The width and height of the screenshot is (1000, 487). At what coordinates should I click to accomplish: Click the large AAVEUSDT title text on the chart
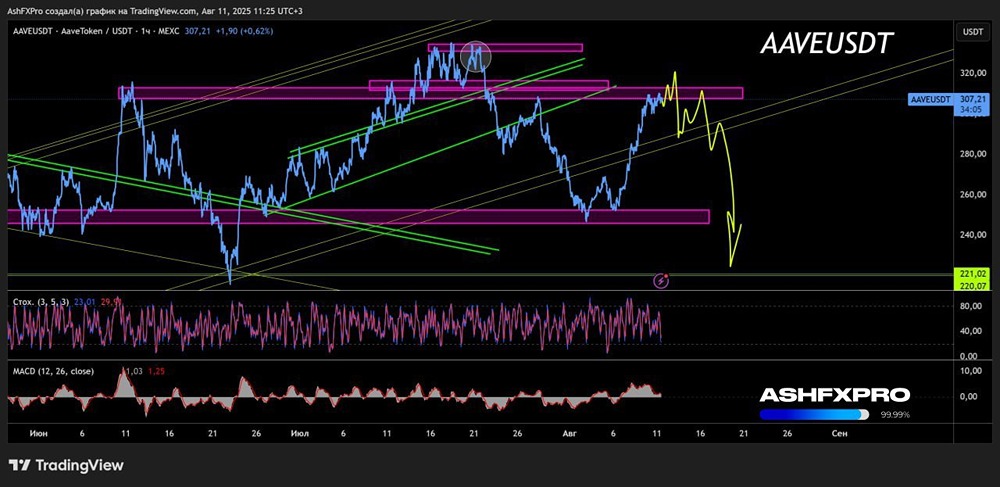tap(826, 44)
